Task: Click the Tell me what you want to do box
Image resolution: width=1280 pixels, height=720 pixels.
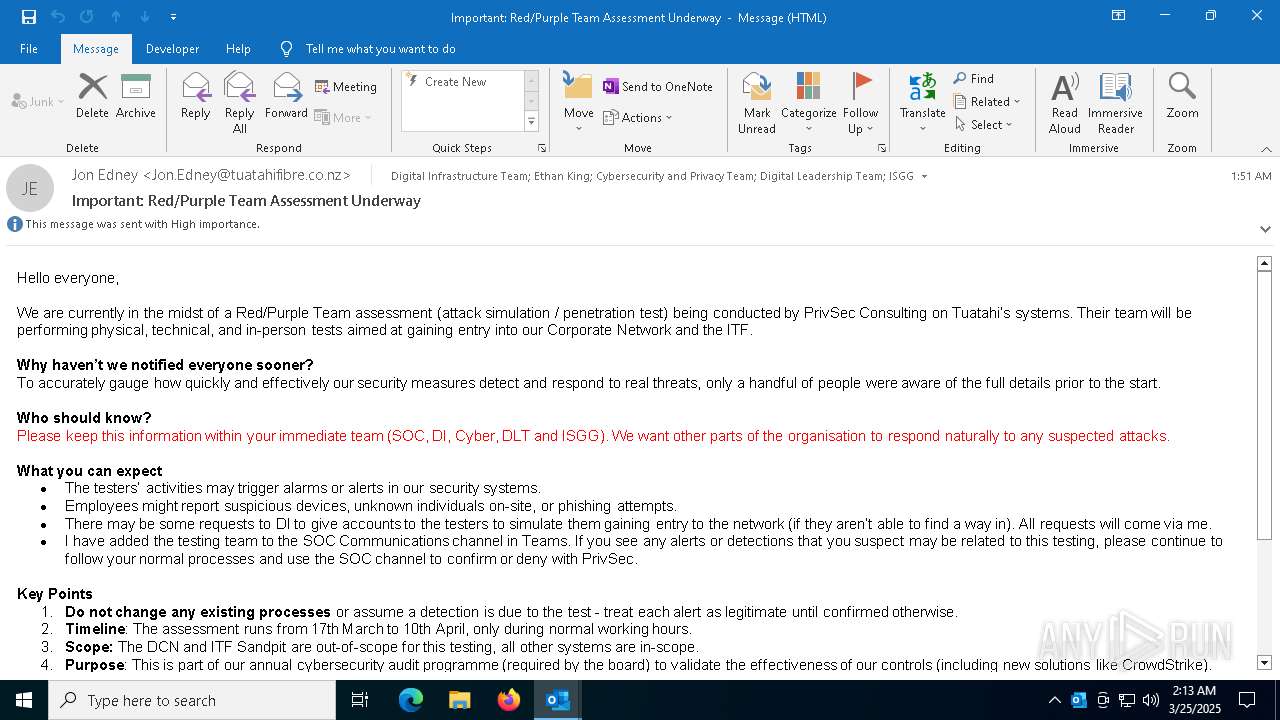Action: (x=380, y=49)
